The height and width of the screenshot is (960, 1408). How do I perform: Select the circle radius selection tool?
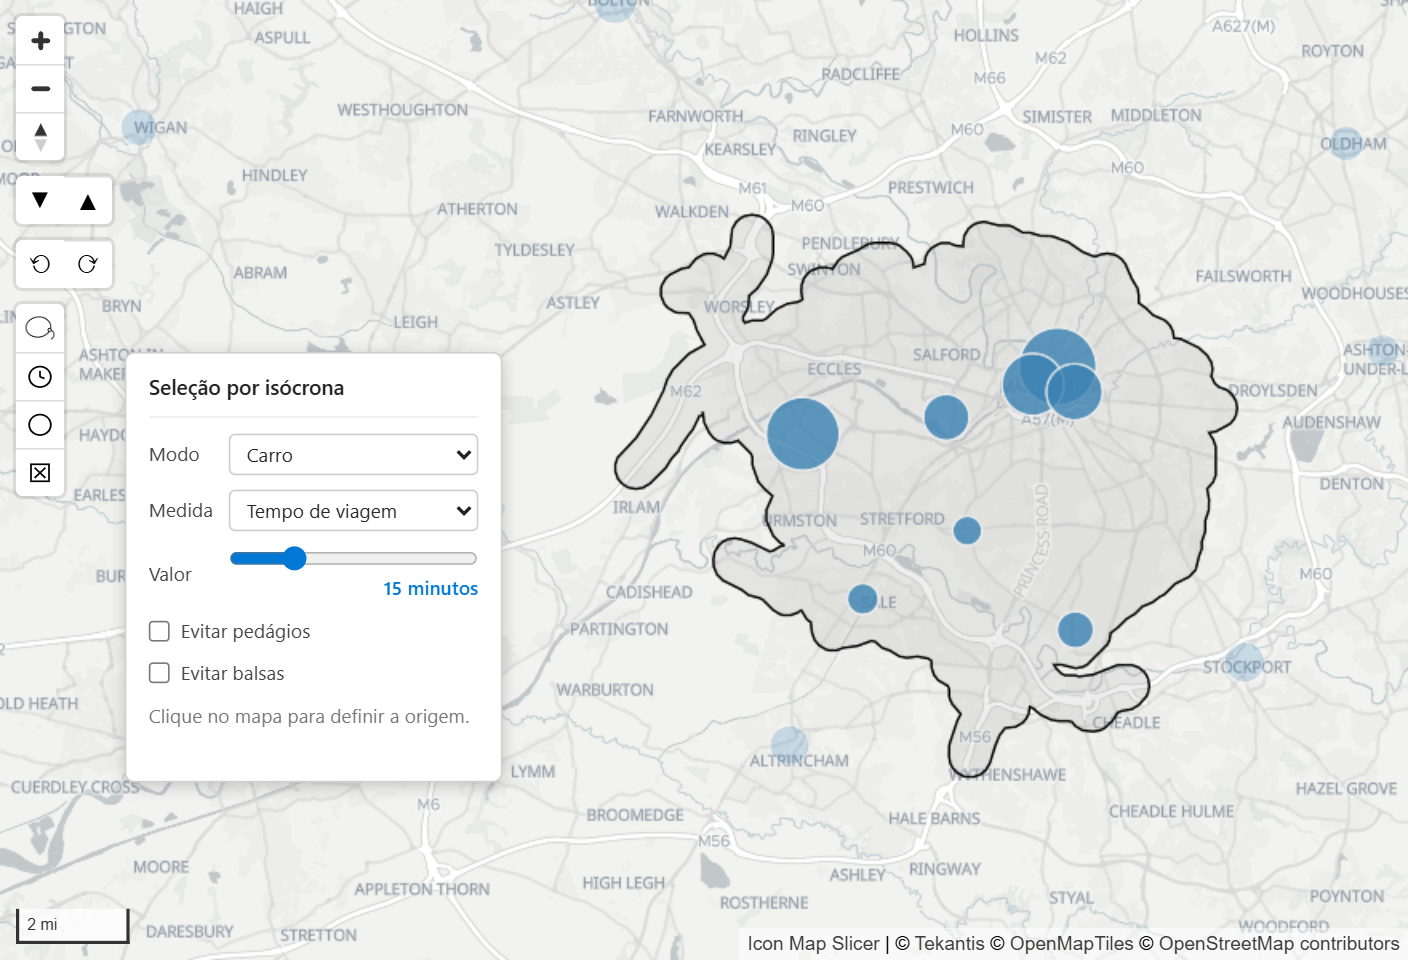[40, 425]
